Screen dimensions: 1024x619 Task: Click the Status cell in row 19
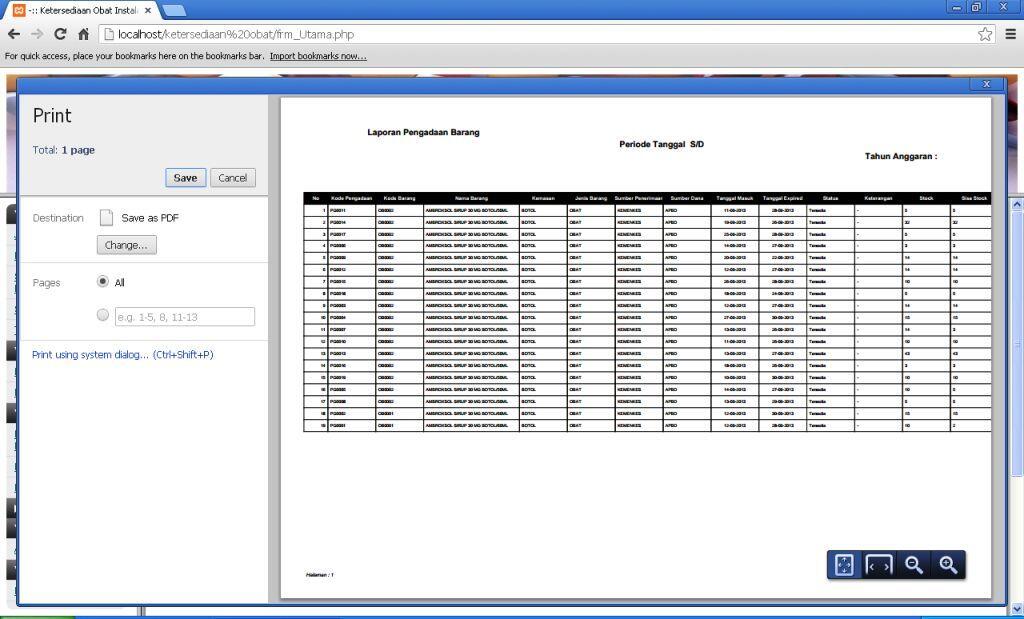[831, 425]
